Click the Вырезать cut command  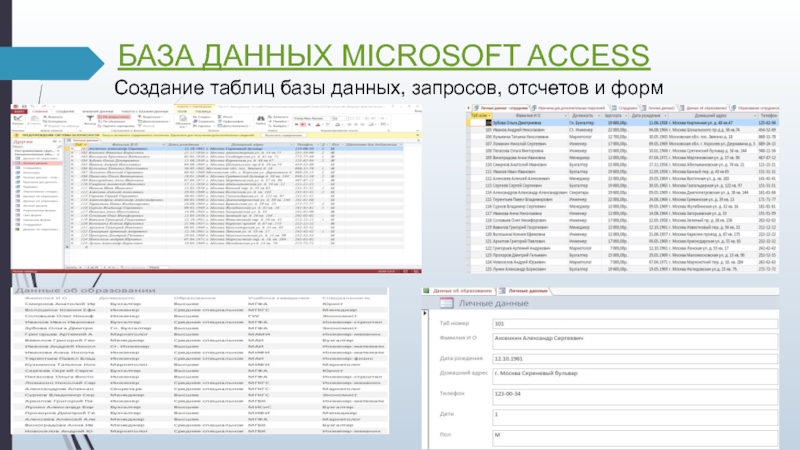[x=53, y=117]
